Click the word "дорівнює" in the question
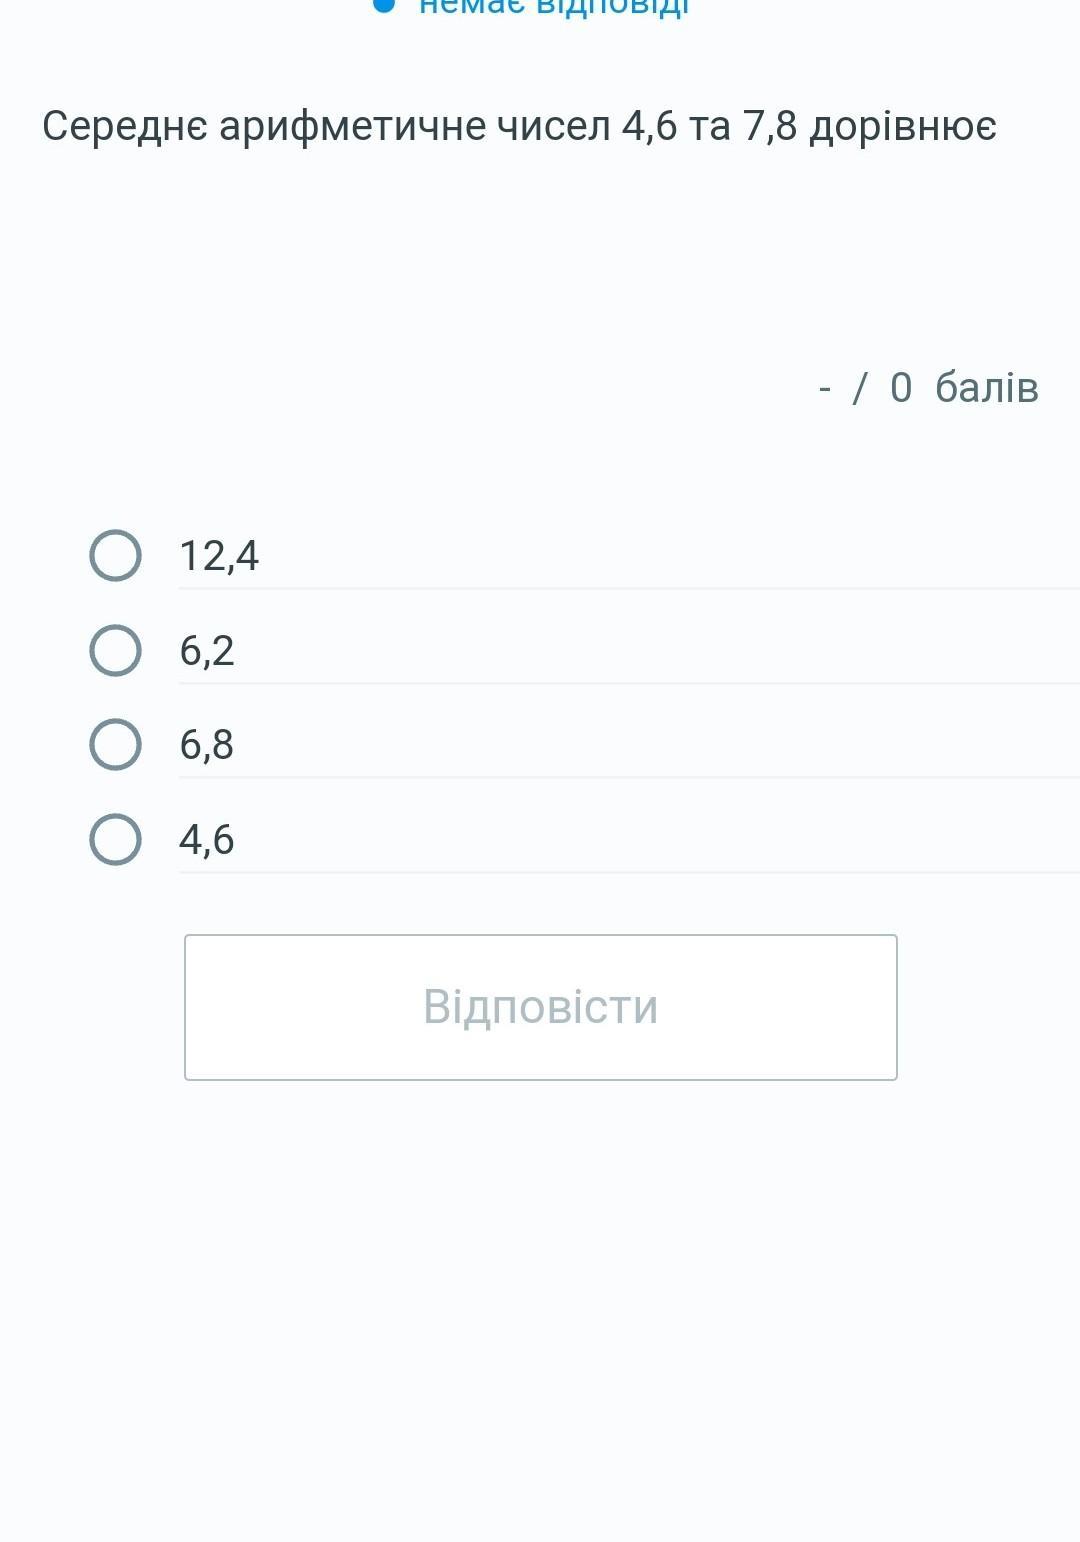The width and height of the screenshot is (1080, 1542). (903, 127)
